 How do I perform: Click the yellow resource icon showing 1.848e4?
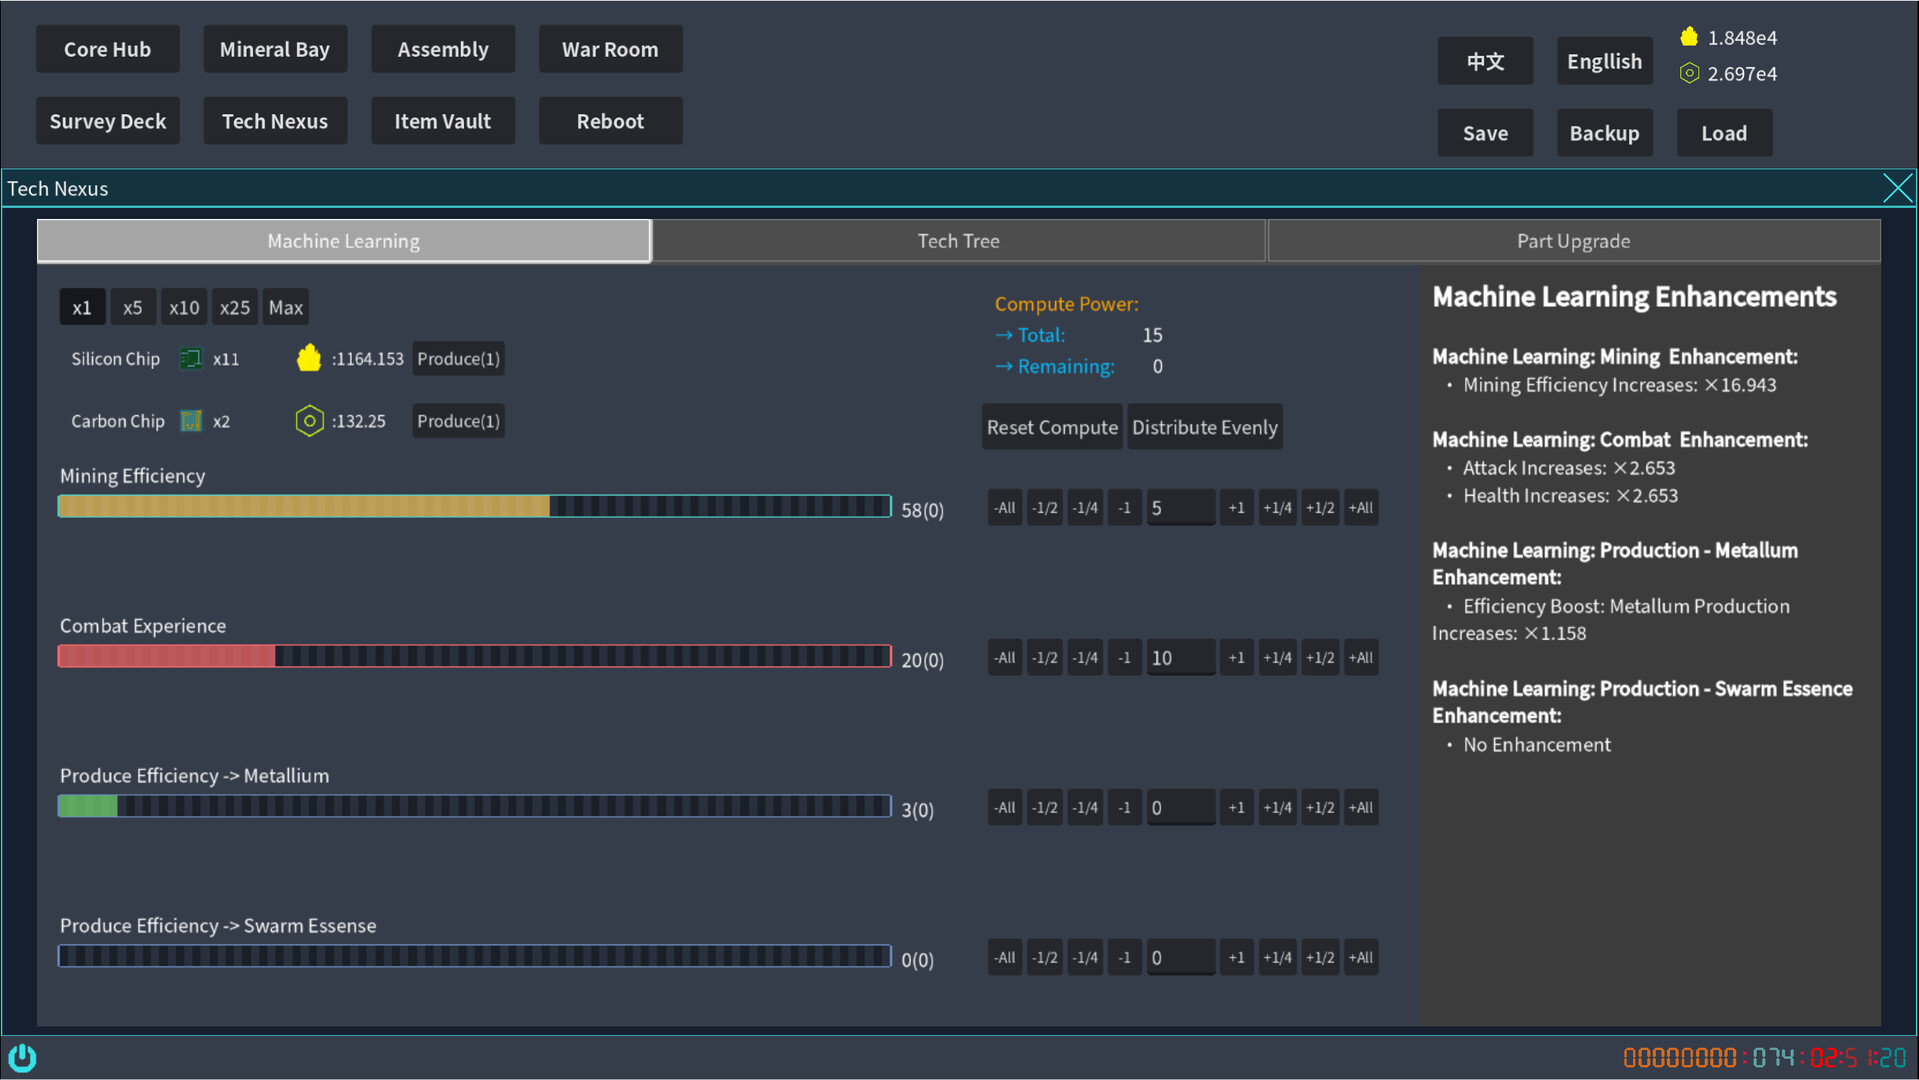1690,36
